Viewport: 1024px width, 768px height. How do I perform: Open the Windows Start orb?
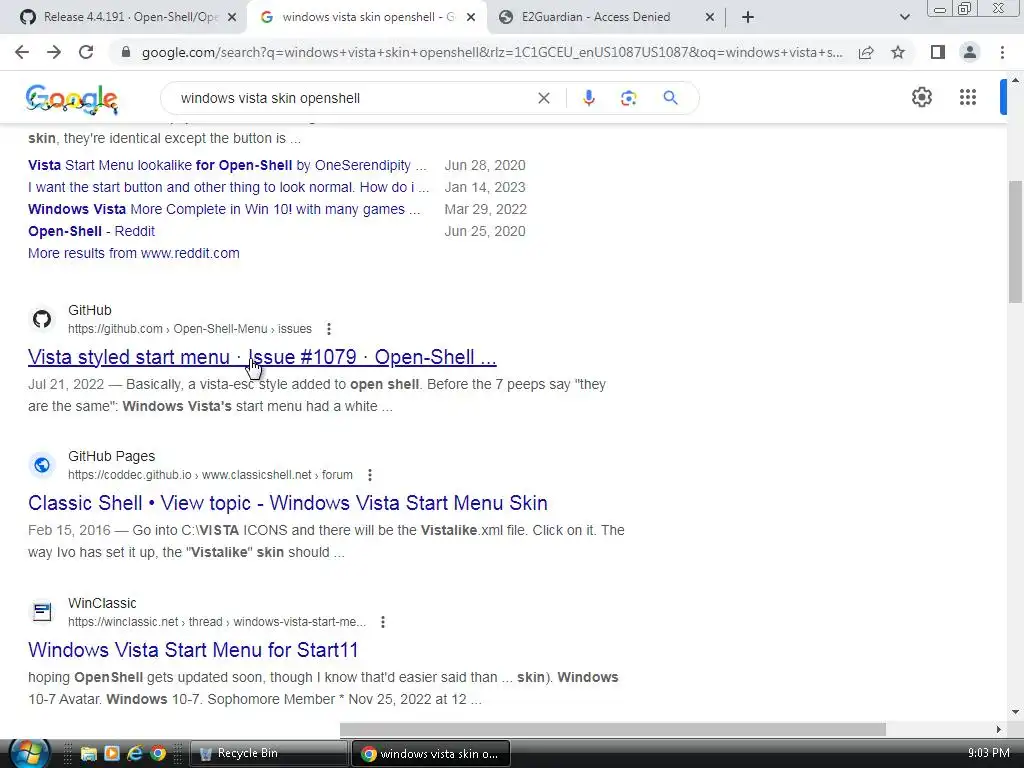pos(30,753)
